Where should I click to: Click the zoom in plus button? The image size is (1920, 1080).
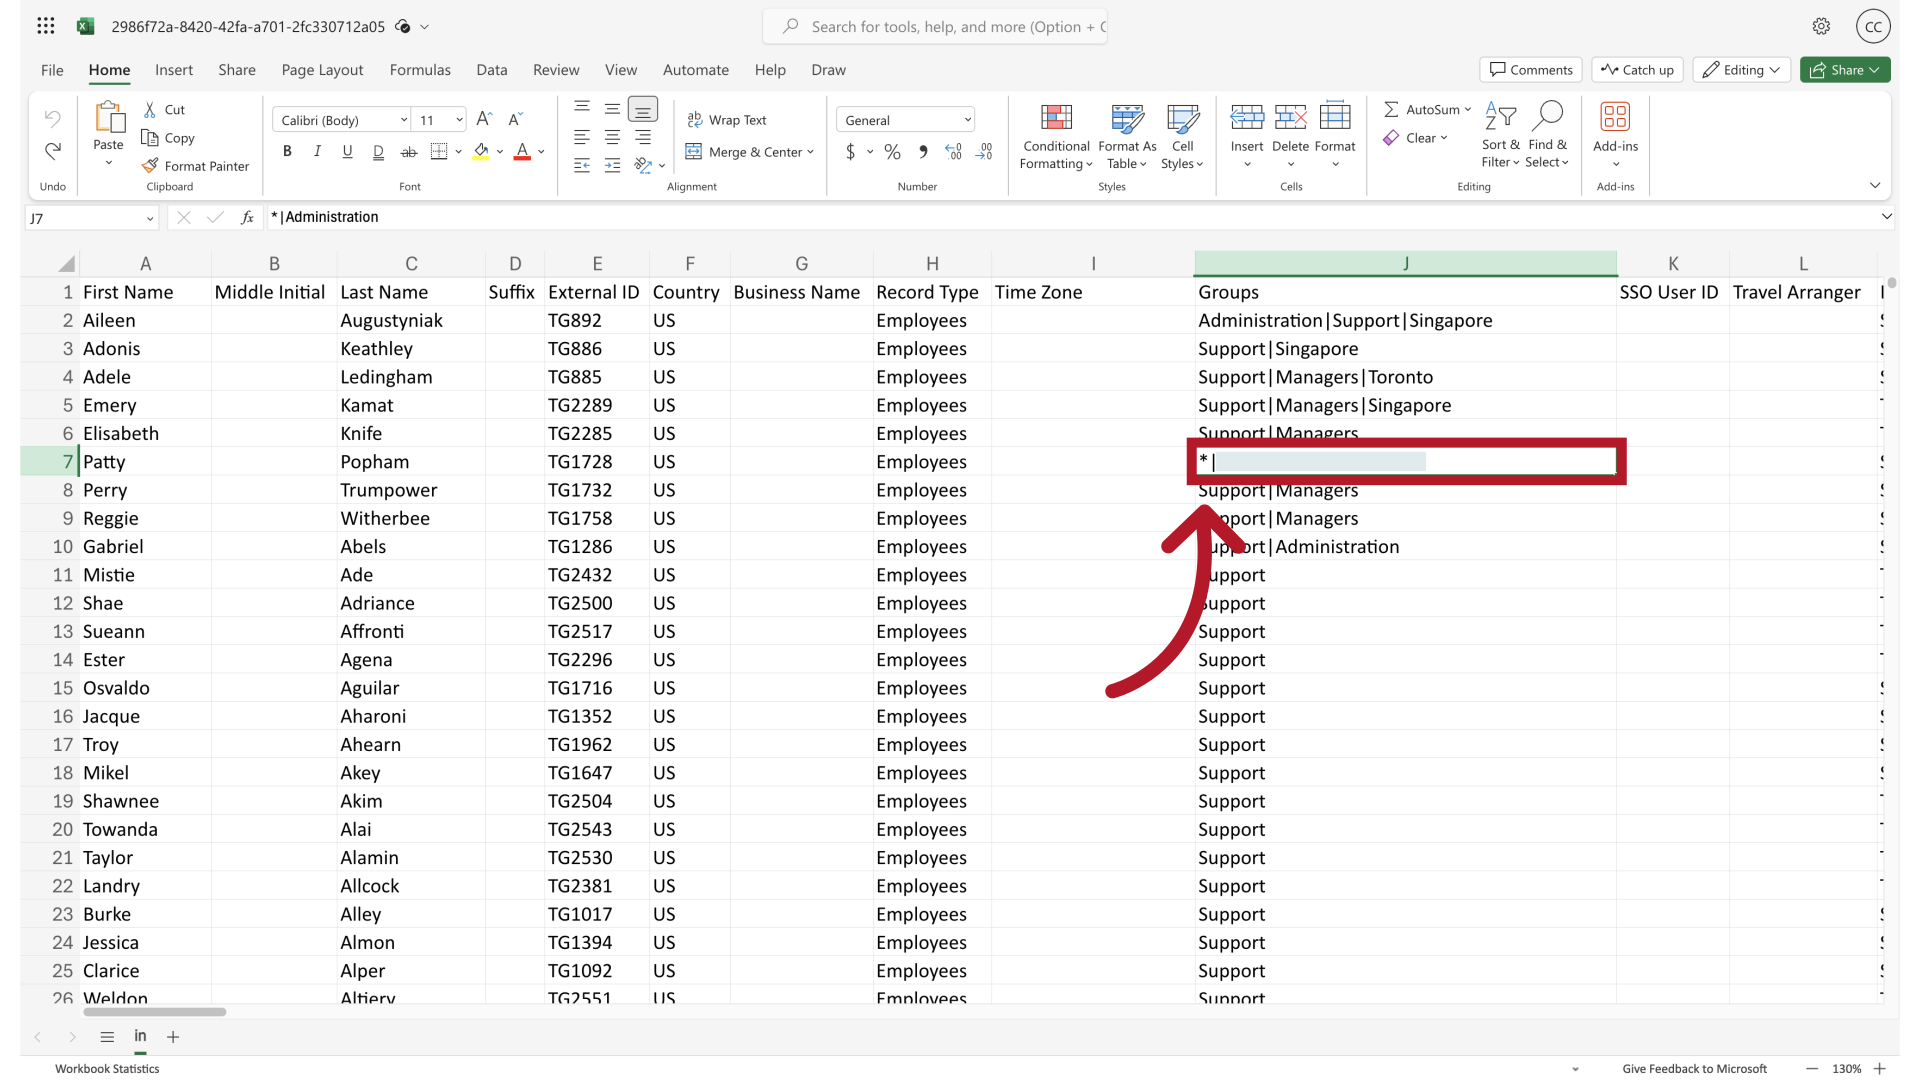coord(1879,1069)
